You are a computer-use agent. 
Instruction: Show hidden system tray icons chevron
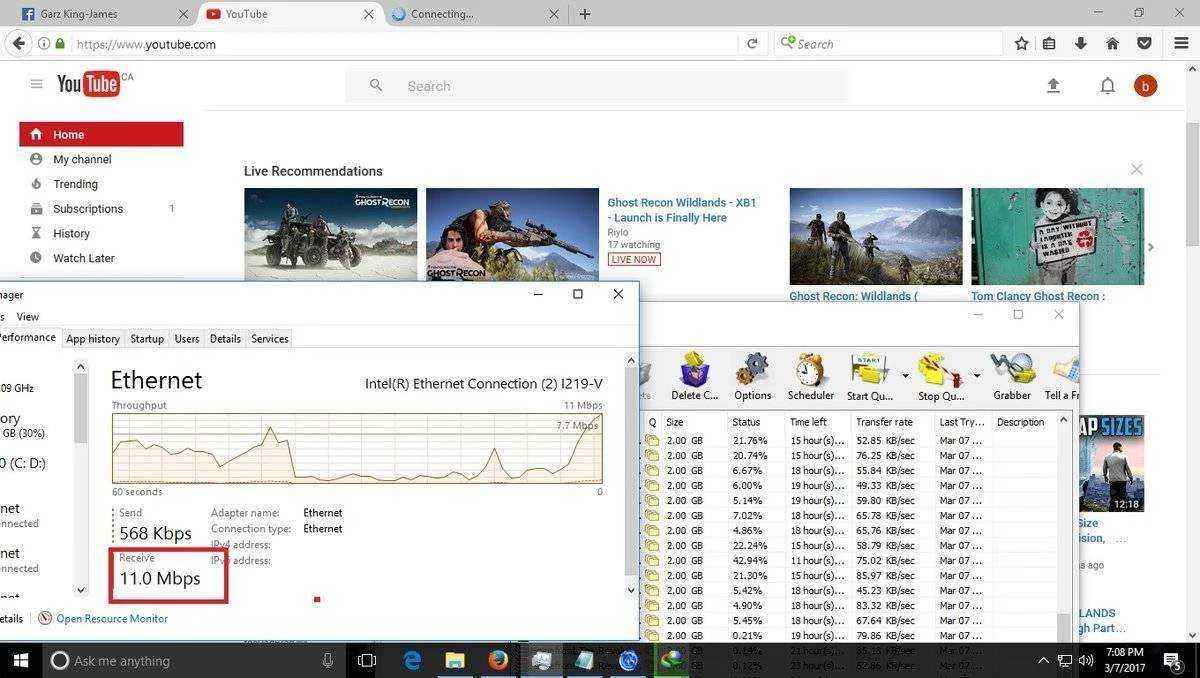coord(1043,660)
